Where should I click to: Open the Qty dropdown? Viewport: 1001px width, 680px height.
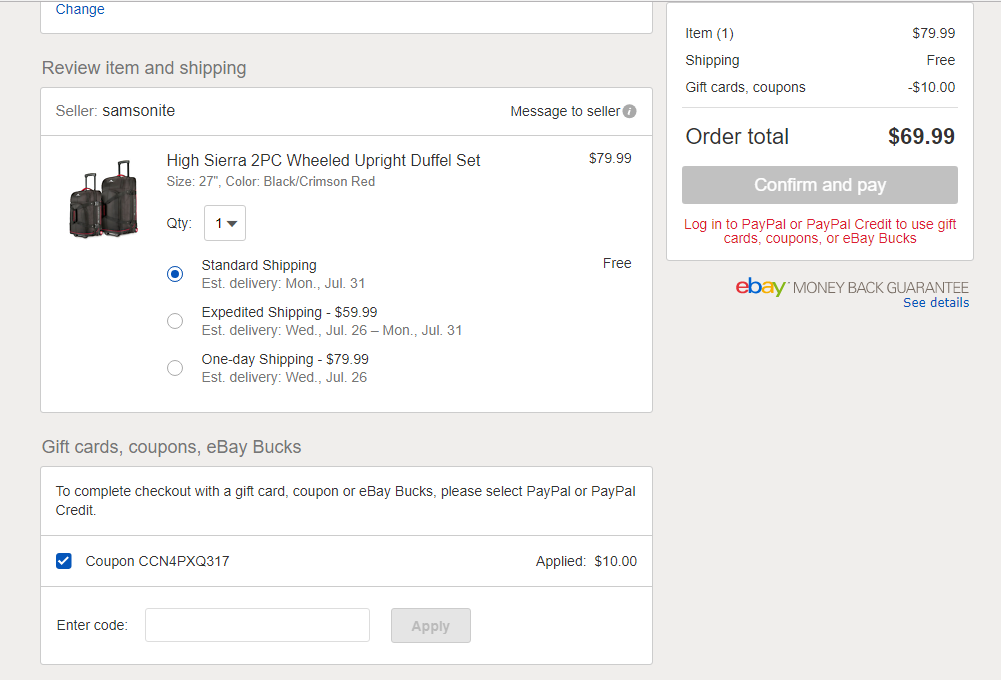(225, 223)
